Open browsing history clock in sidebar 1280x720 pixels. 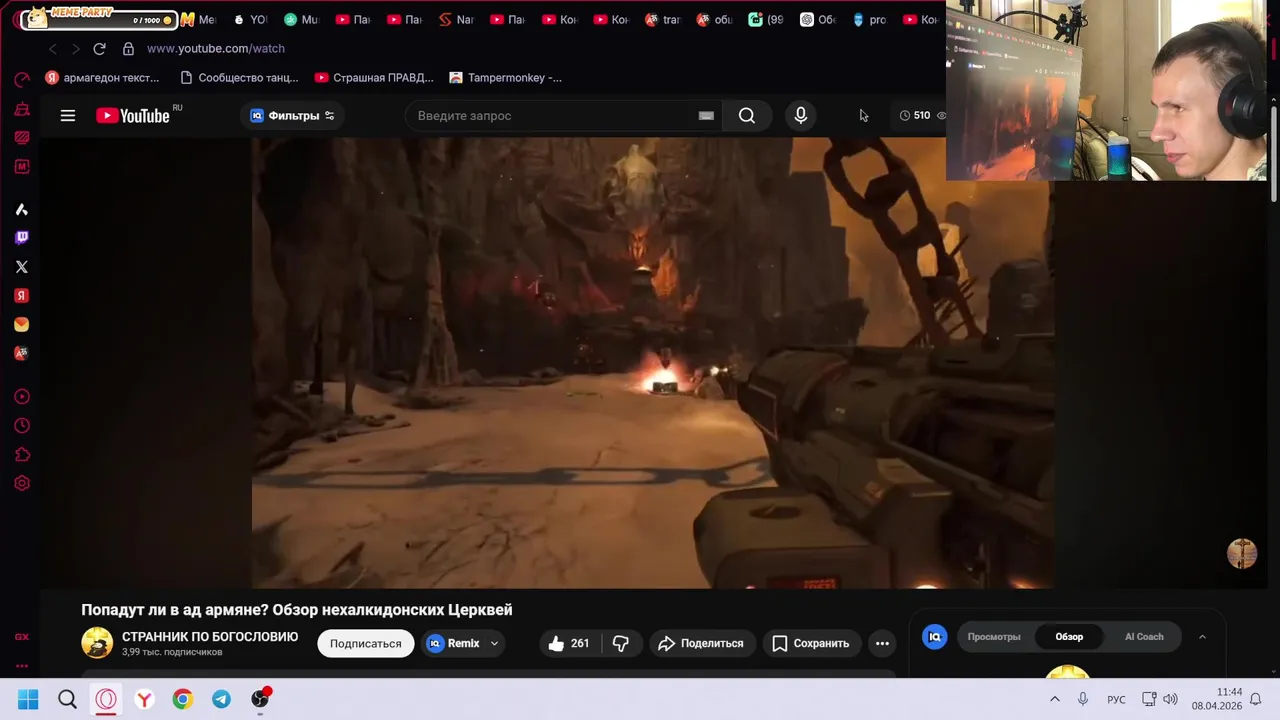tap(22, 426)
